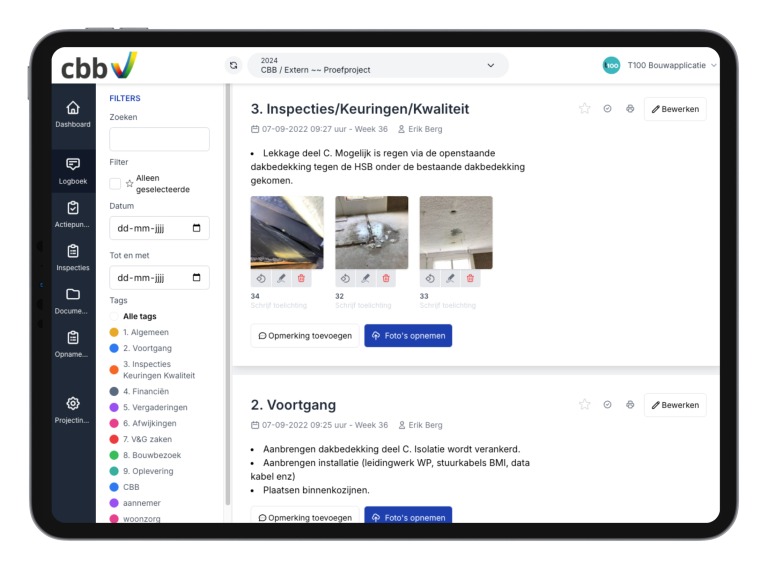Rotate photo 34
The image size is (768, 570).
(x=261, y=279)
